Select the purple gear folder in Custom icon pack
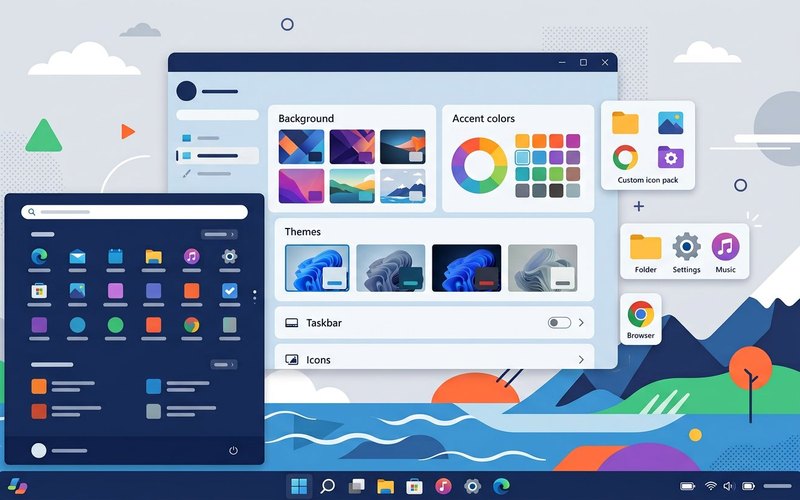The height and width of the screenshot is (500, 800). click(670, 157)
